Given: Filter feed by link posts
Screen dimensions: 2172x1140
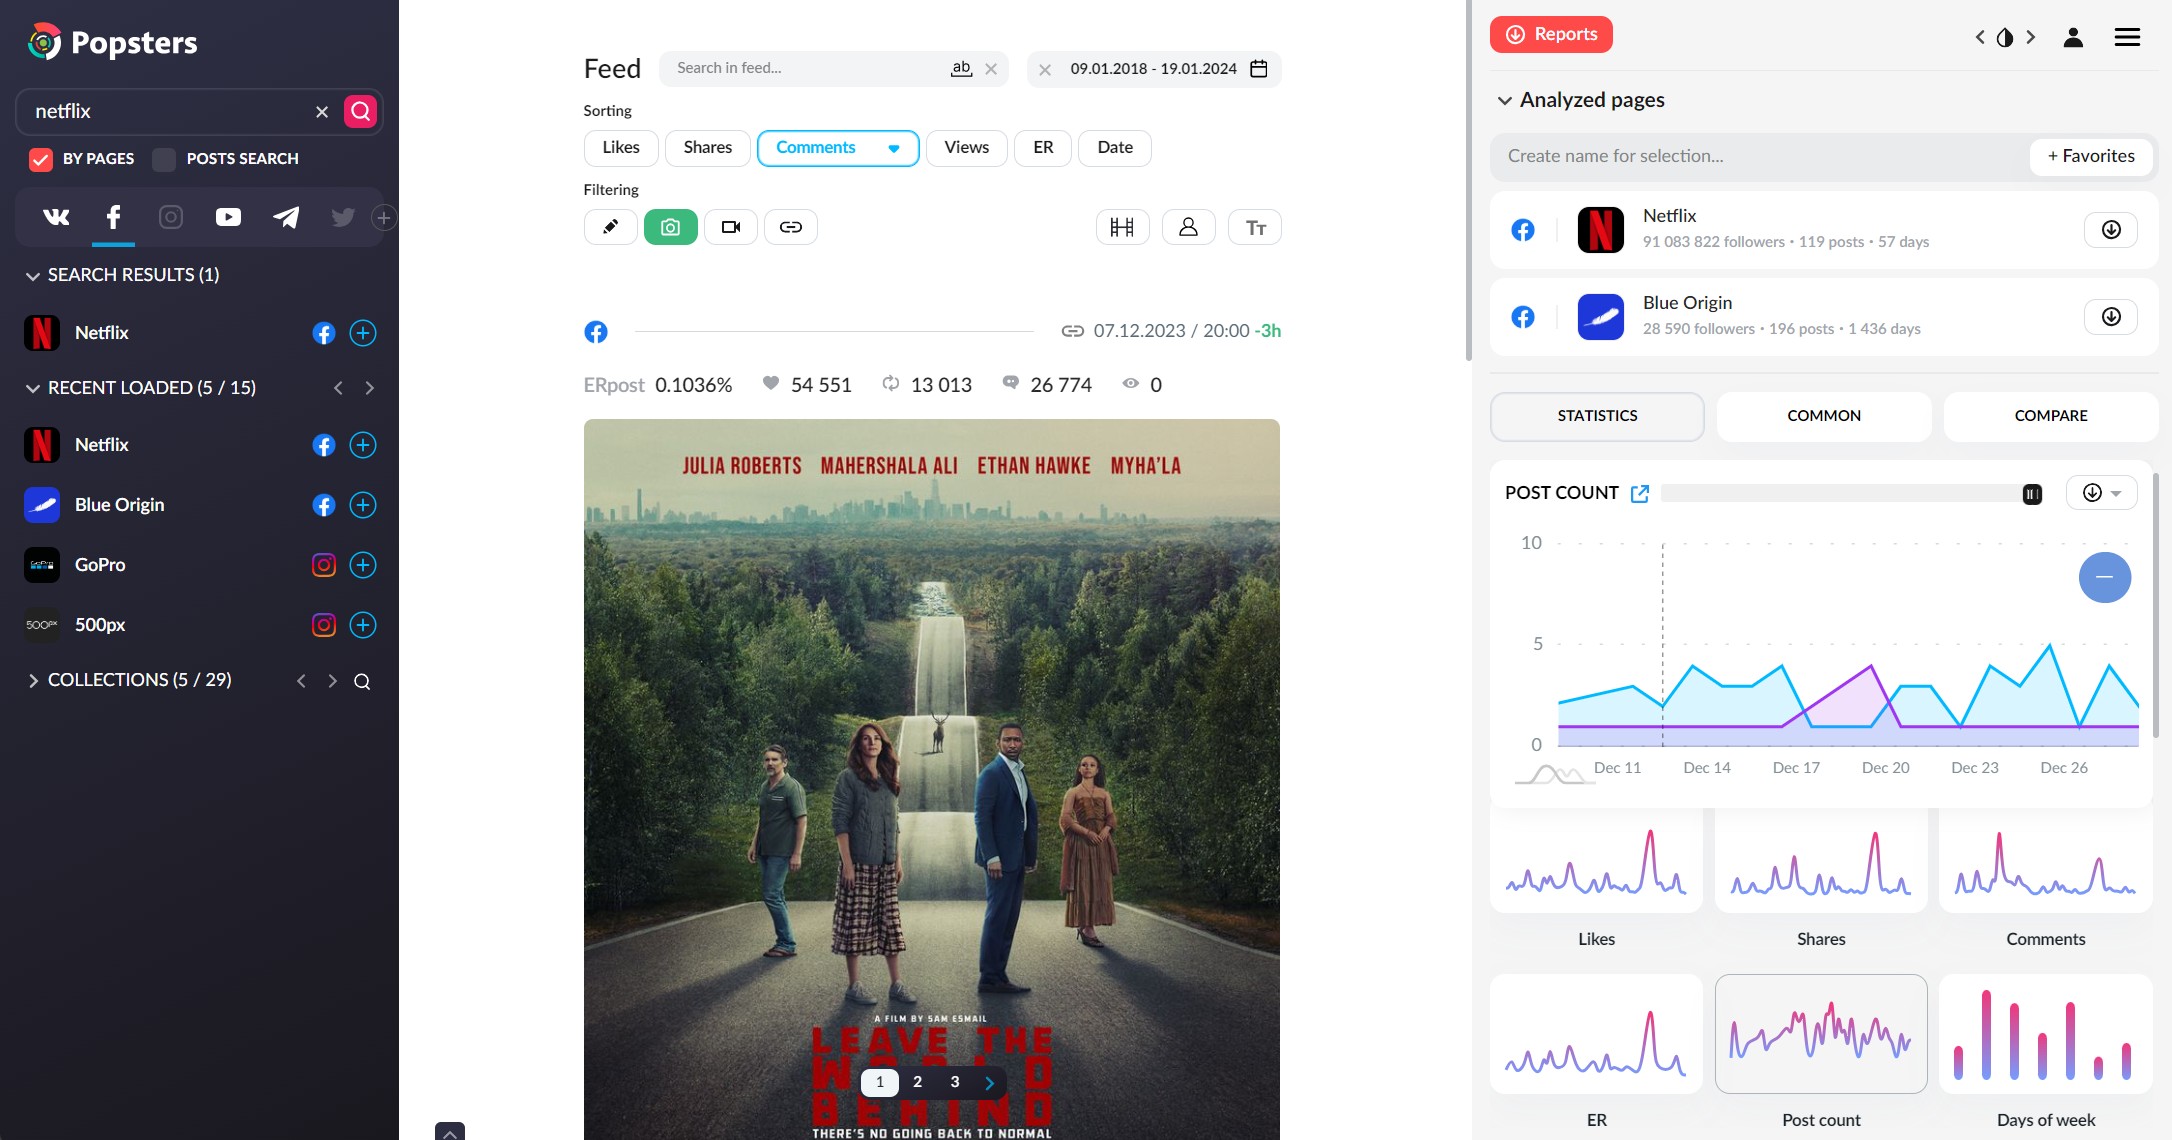Looking at the screenshot, I should (x=790, y=227).
